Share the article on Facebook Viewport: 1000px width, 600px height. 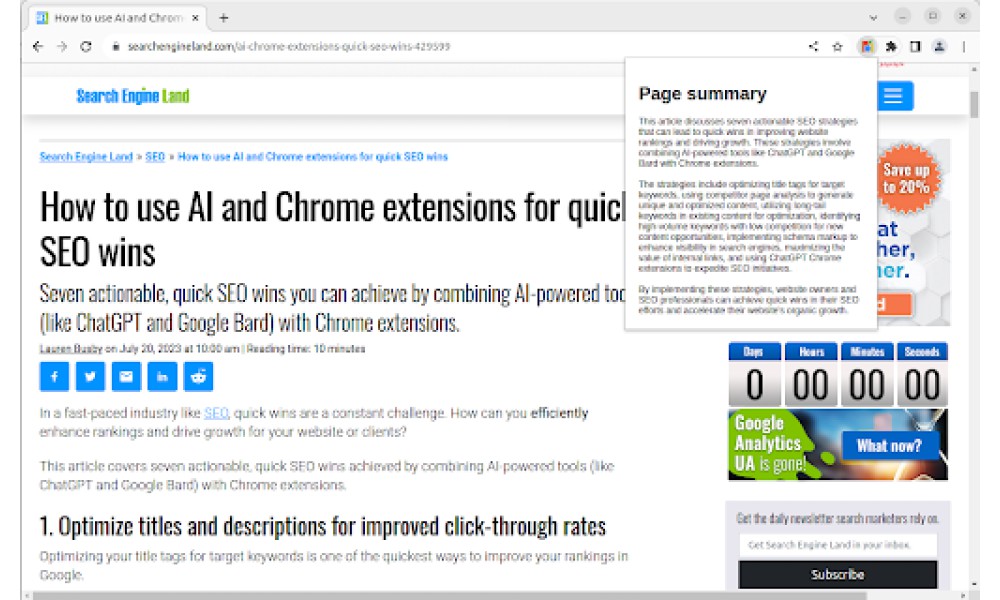(54, 376)
